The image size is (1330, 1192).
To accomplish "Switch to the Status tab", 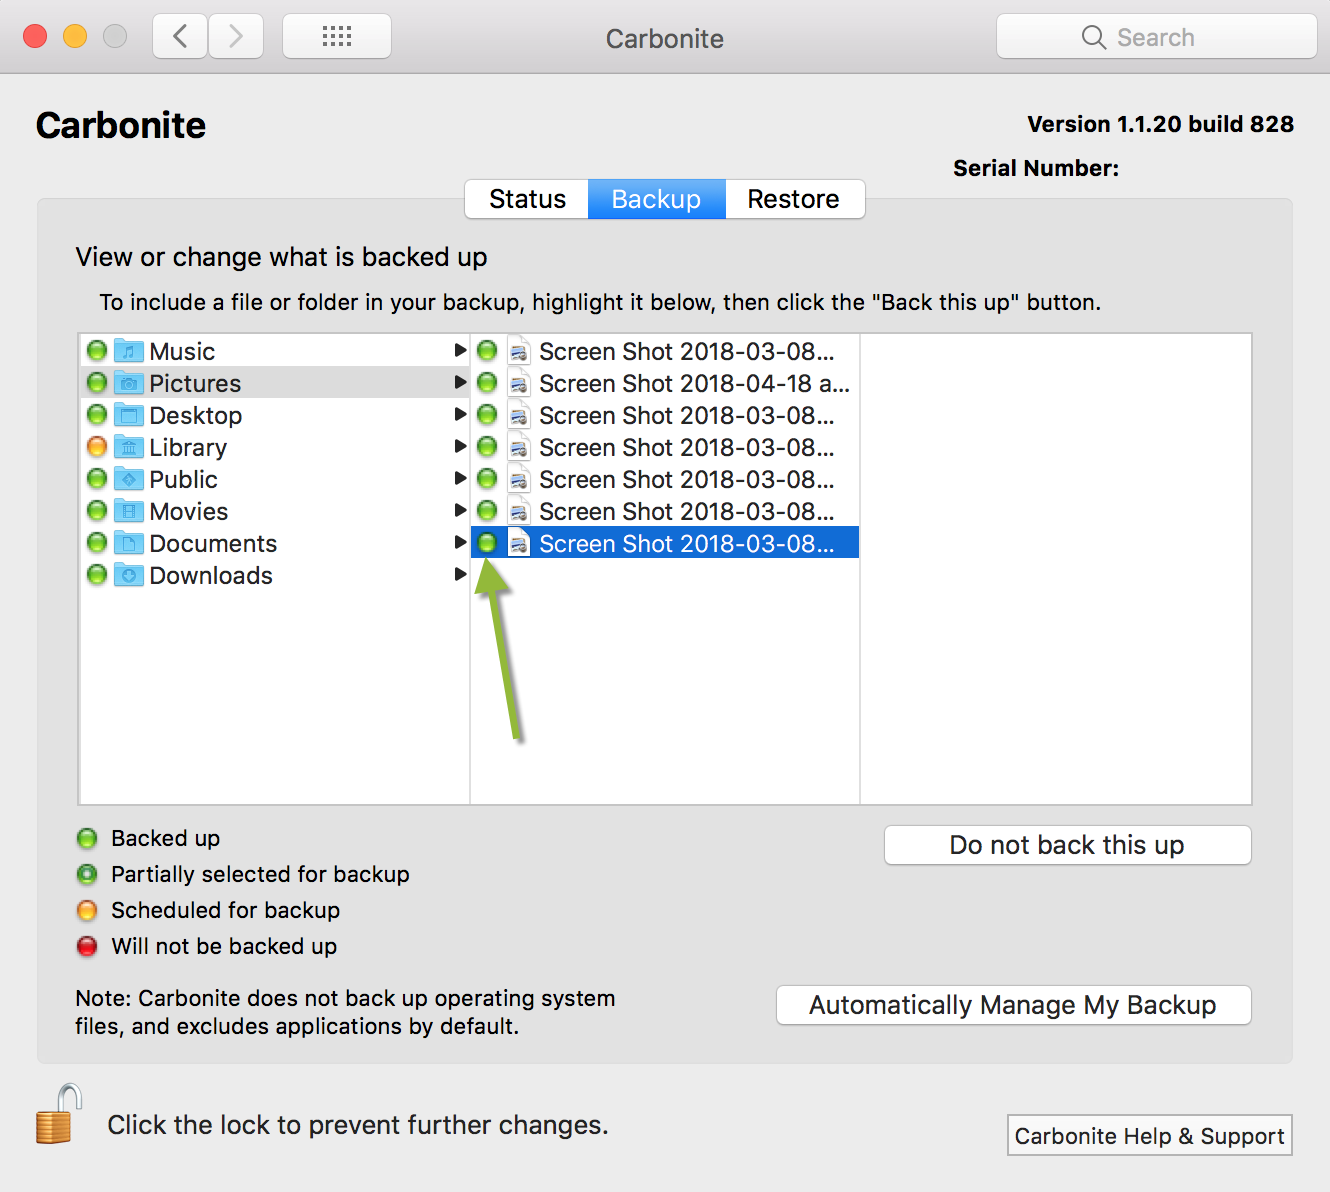I will pos(527,199).
